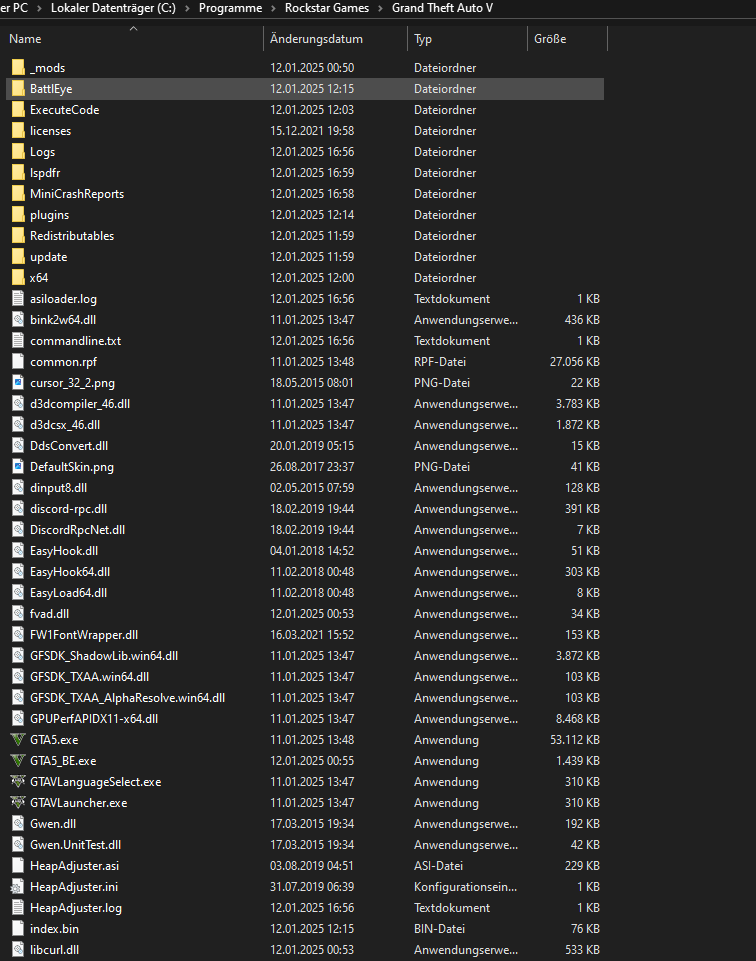Click the GTAVLanguageSelect.exe icon
Image resolution: width=756 pixels, height=961 pixels.
tap(18, 781)
